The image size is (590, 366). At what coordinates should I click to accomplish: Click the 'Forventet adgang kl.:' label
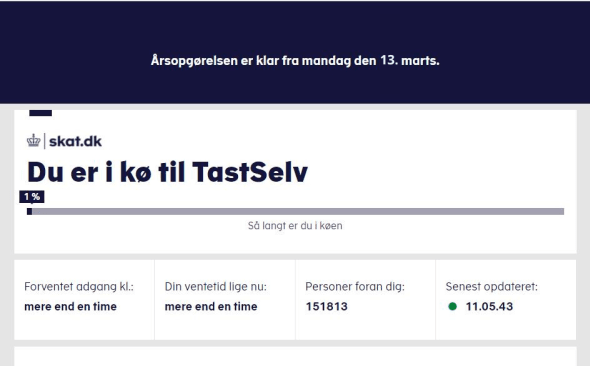pyautogui.click(x=79, y=287)
